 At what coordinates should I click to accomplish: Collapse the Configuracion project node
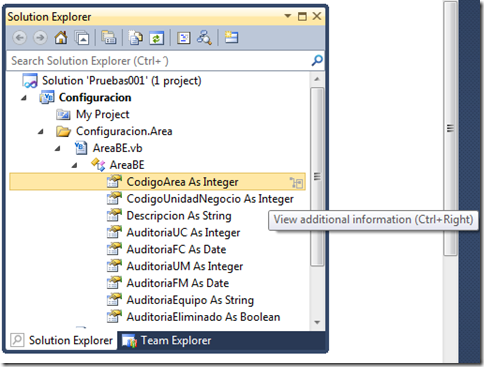tap(24, 98)
